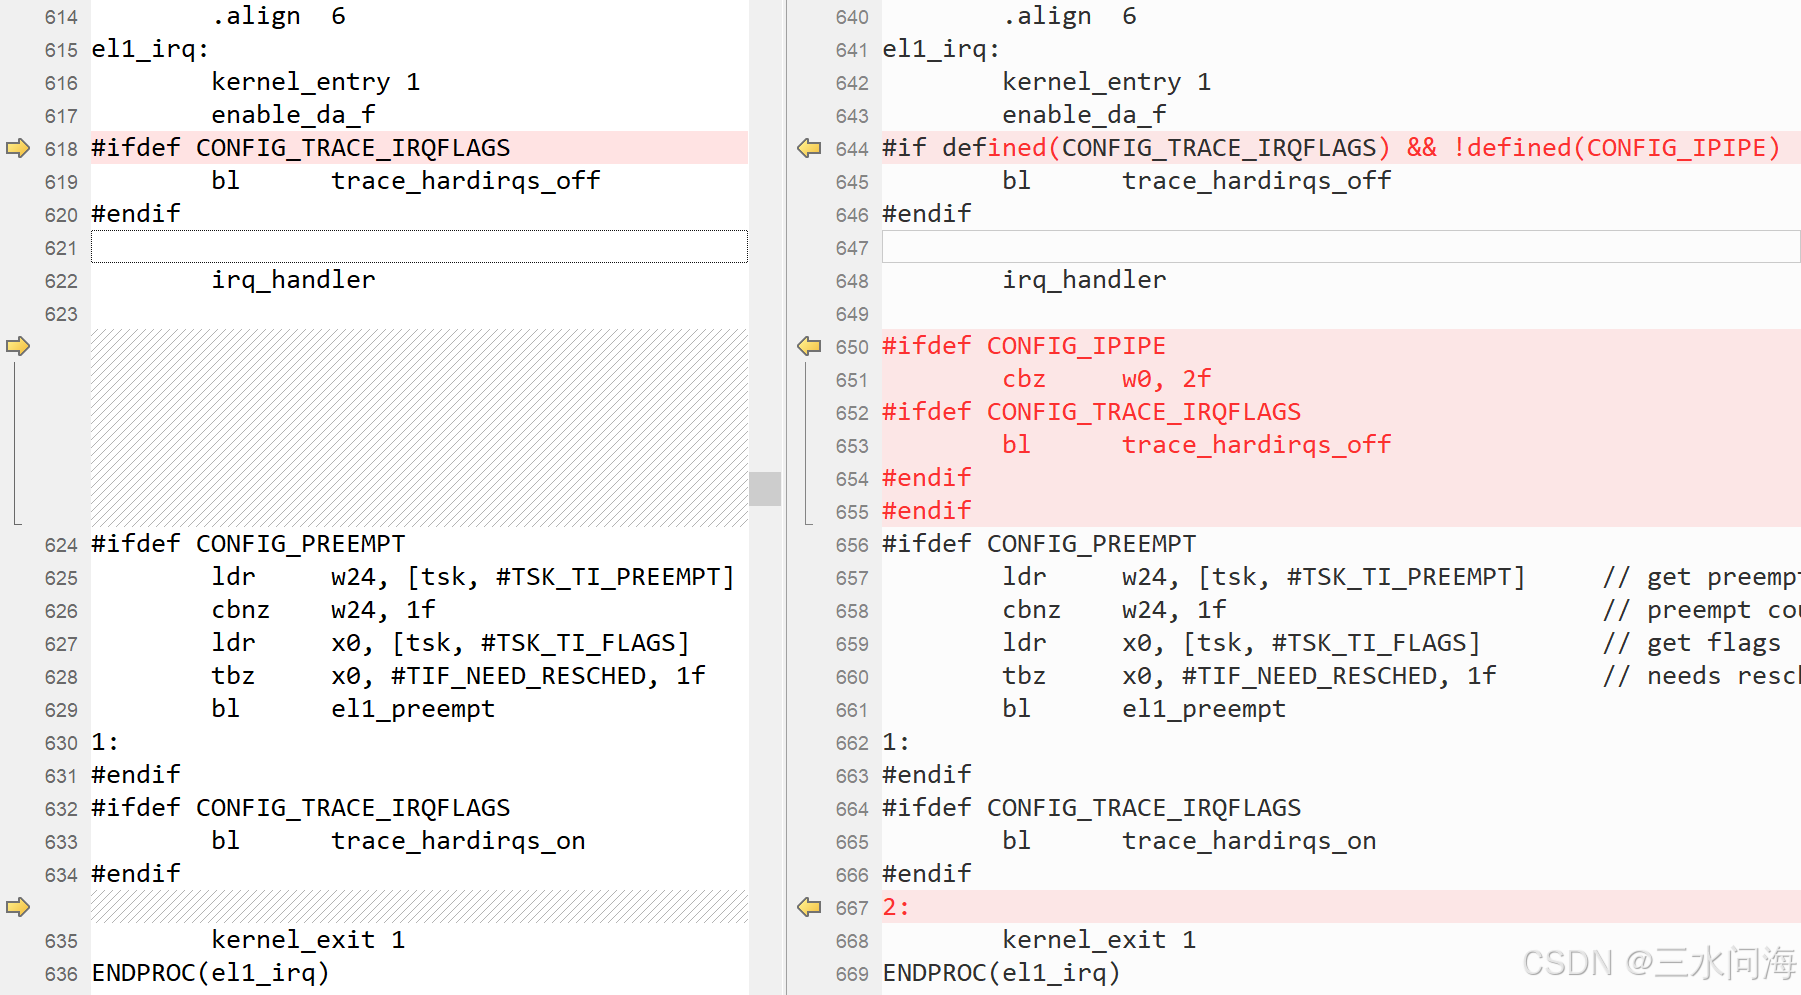Image resolution: width=1801 pixels, height=995 pixels.
Task: Click 'kernel_exit 1' on right line 668
Action: point(1100,940)
